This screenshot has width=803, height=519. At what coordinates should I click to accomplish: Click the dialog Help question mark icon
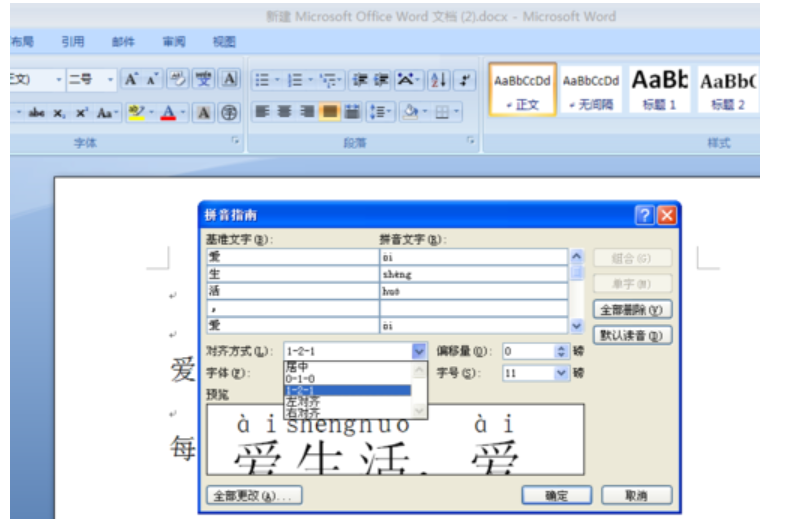[x=644, y=215]
